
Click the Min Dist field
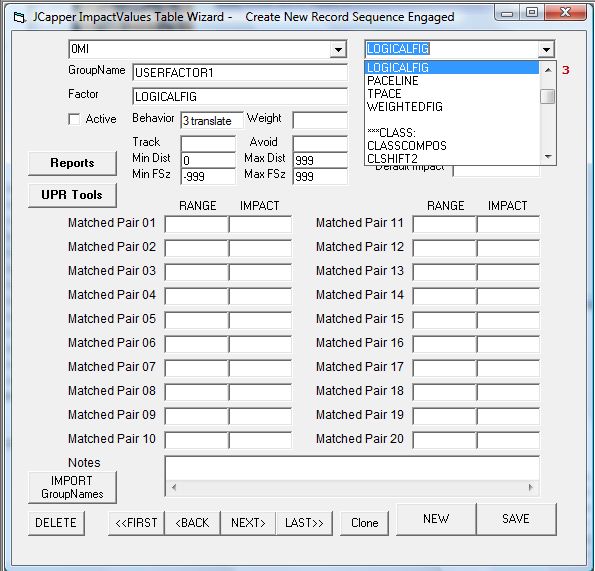[208, 160]
